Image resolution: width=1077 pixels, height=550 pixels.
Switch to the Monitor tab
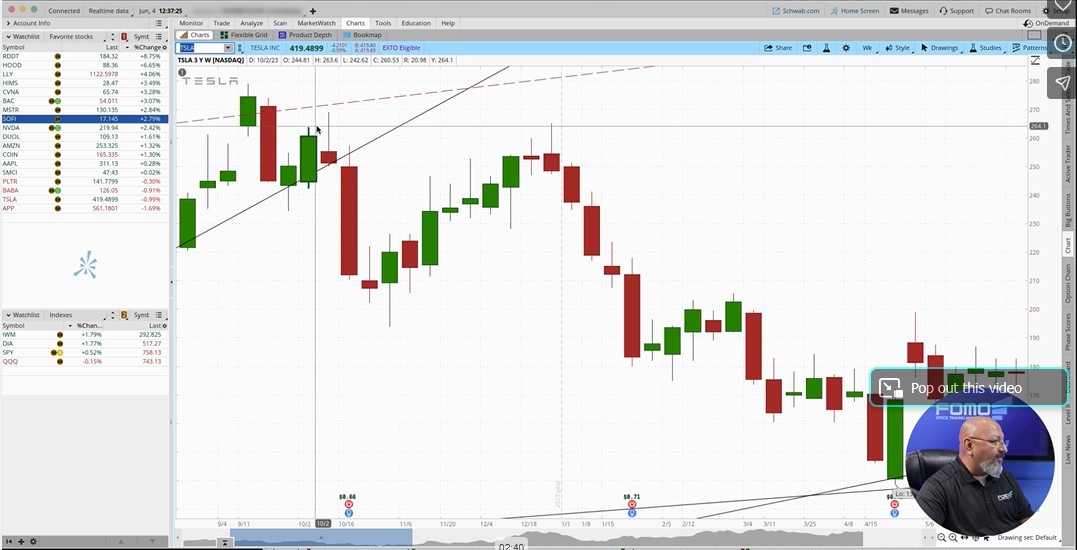coord(191,23)
